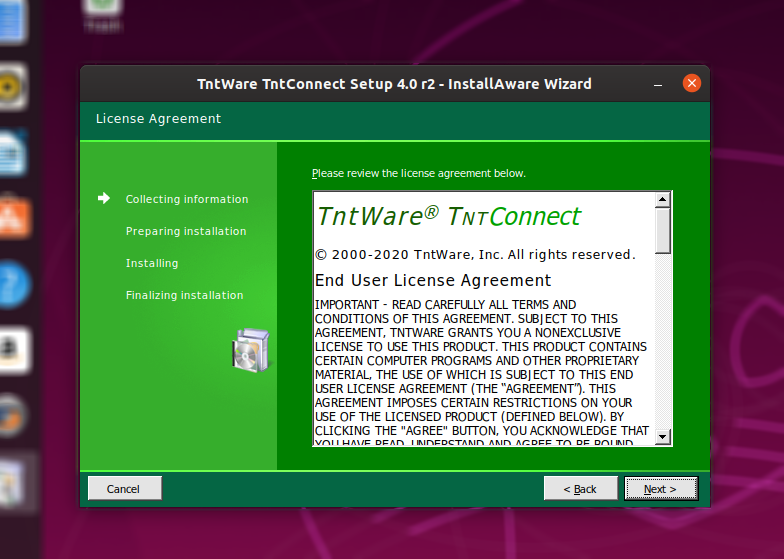784x559 pixels.
Task: Click 'Please review the license agreement below' label
Action: pyautogui.click(x=419, y=174)
